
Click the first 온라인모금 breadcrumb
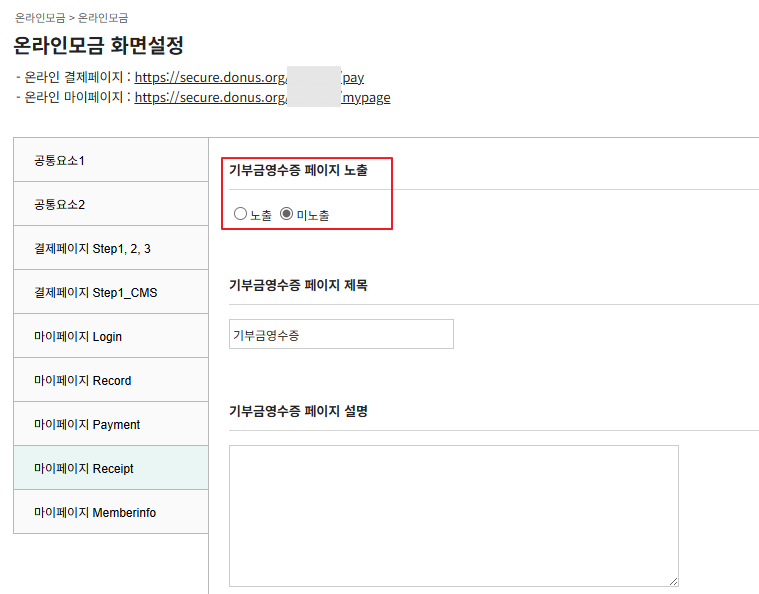[39, 18]
